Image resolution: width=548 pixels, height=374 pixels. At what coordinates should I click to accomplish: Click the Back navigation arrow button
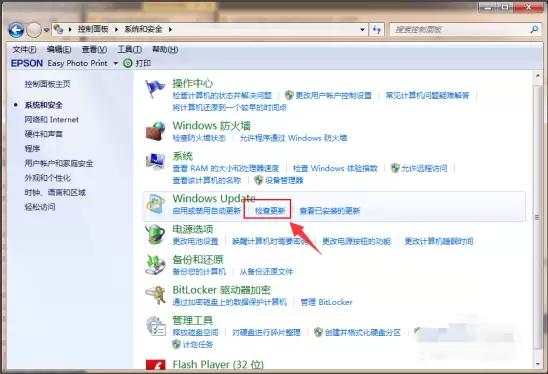[x=16, y=30]
